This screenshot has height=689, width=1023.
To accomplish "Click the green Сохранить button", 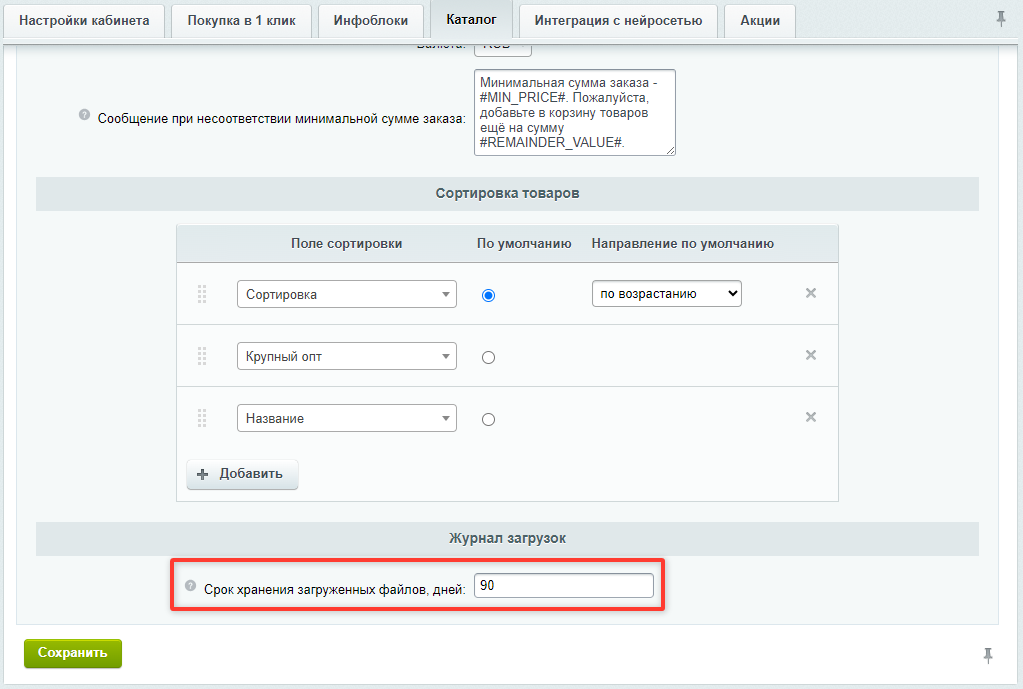I will (72, 653).
